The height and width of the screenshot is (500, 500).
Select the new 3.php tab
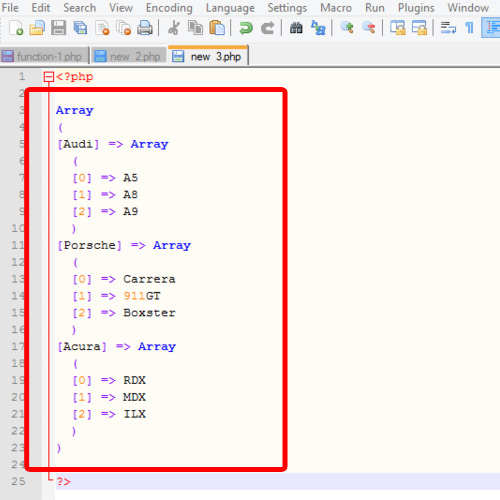(x=208, y=56)
